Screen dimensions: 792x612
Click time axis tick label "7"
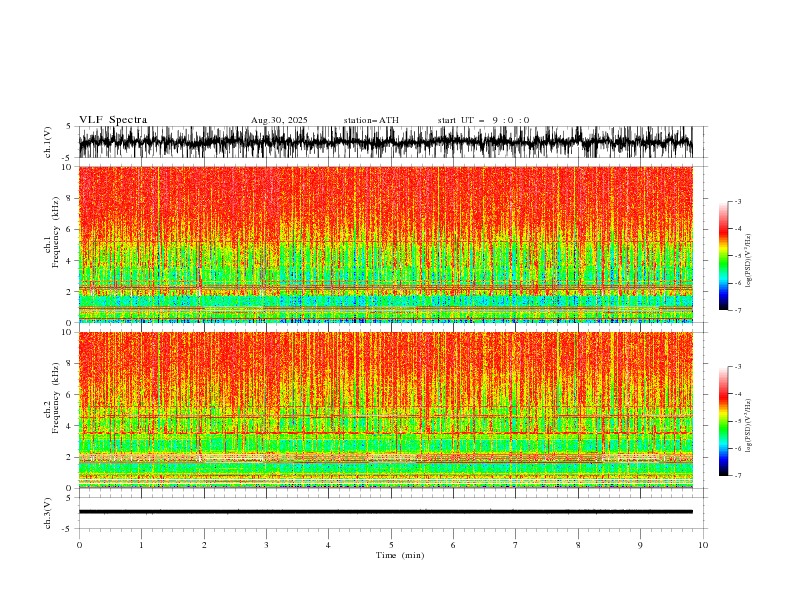(516, 545)
